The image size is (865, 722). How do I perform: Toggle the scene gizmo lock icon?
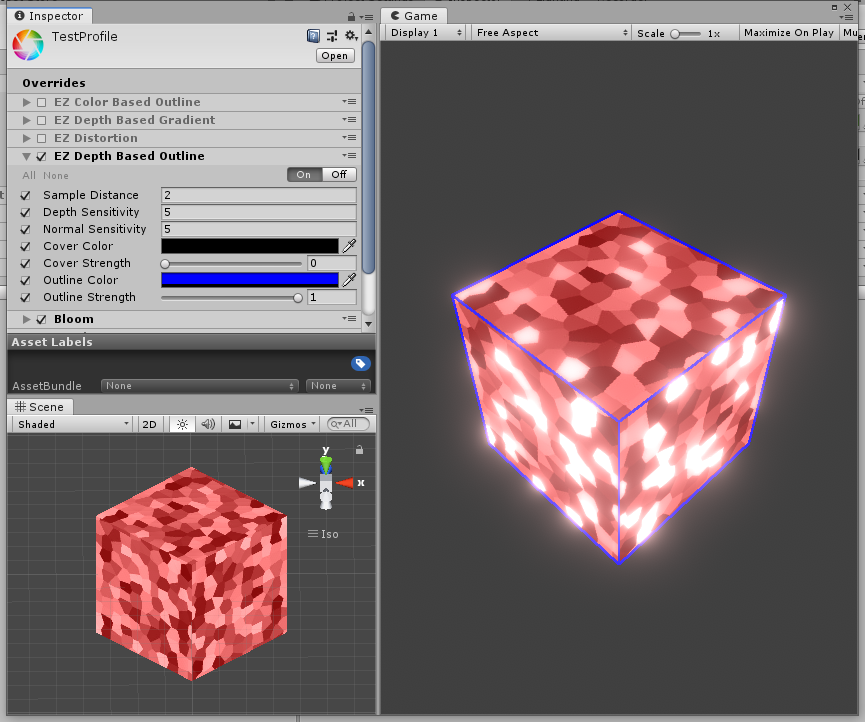coord(359,450)
